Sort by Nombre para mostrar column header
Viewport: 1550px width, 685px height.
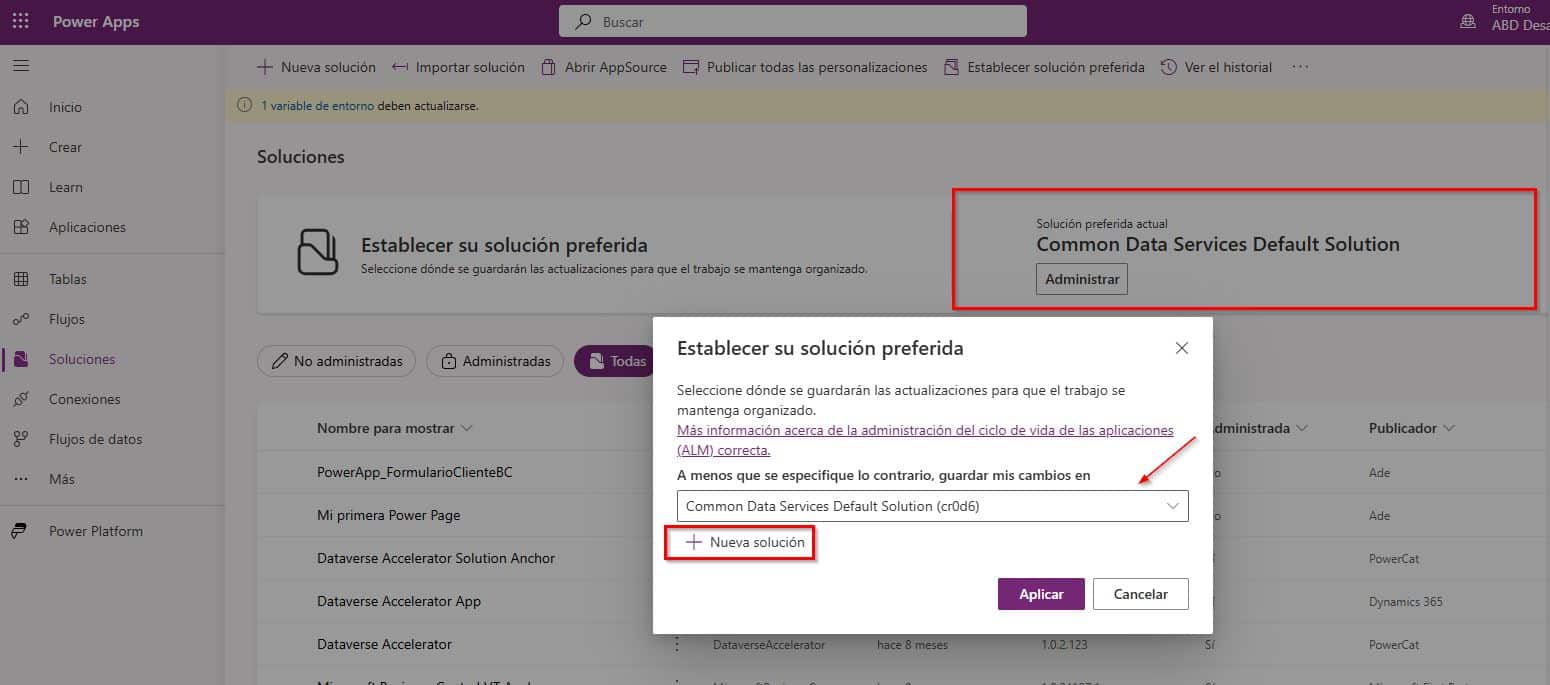point(395,428)
